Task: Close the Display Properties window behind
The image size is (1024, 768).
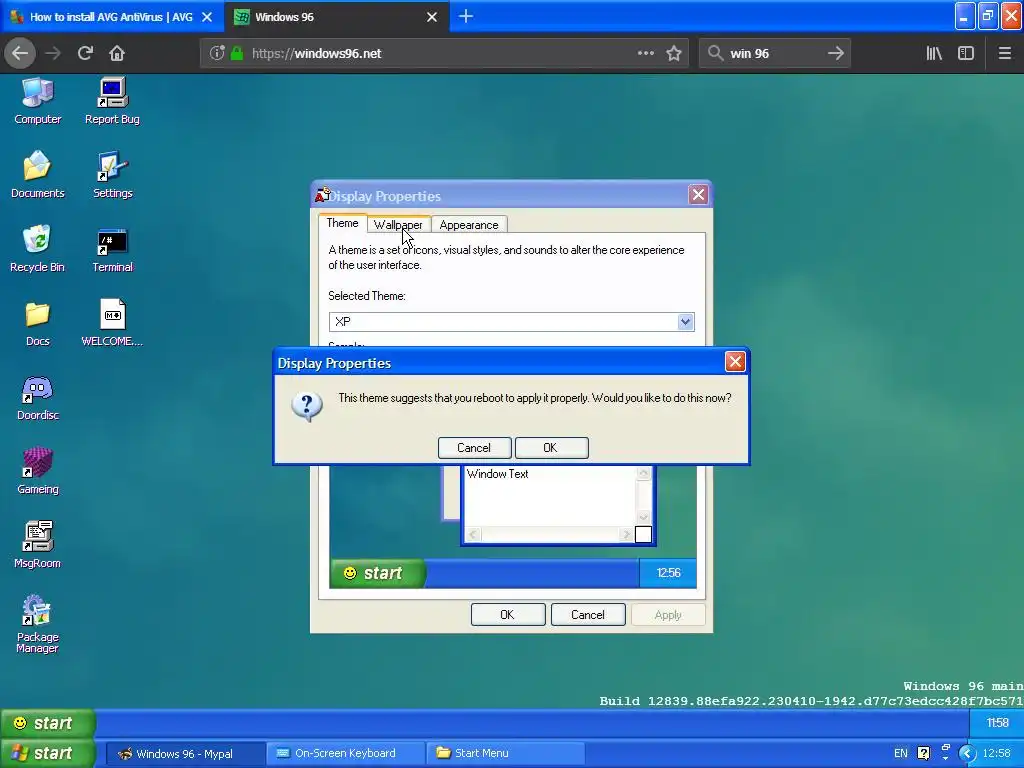Action: click(698, 195)
